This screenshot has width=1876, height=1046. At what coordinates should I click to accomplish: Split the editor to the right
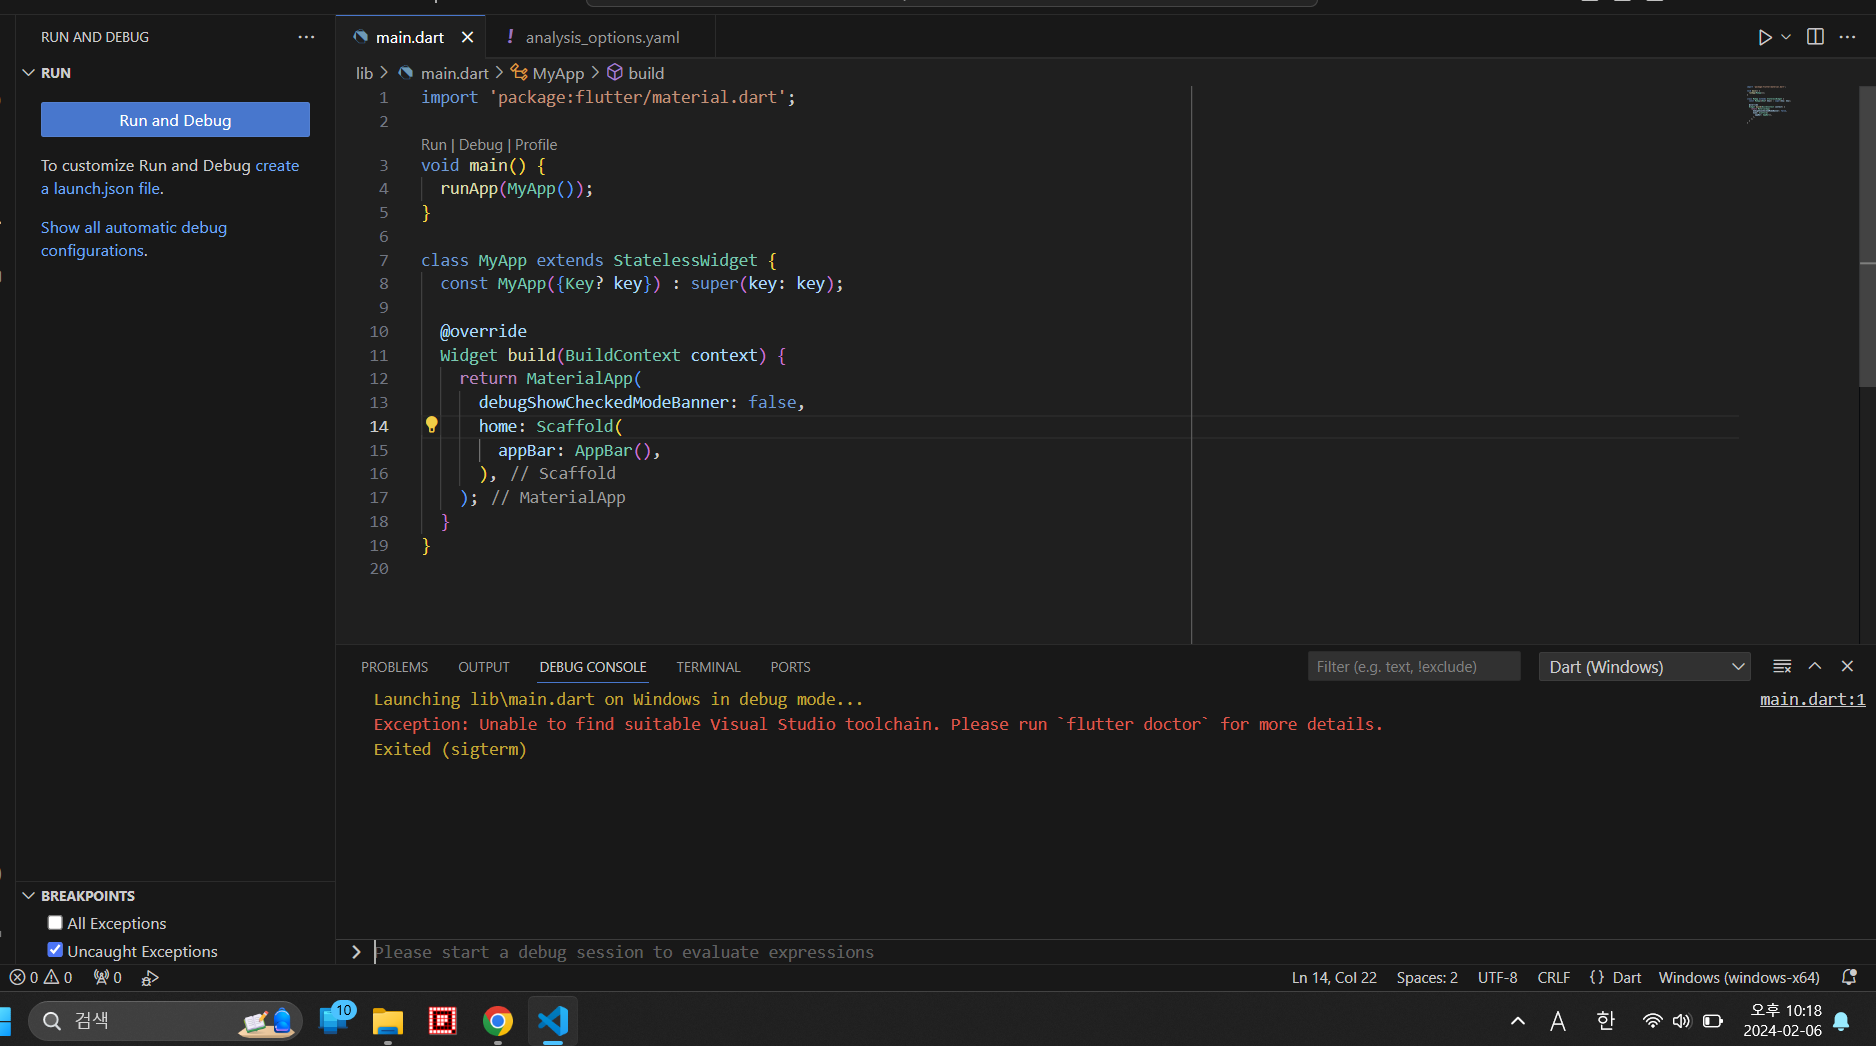pyautogui.click(x=1815, y=37)
